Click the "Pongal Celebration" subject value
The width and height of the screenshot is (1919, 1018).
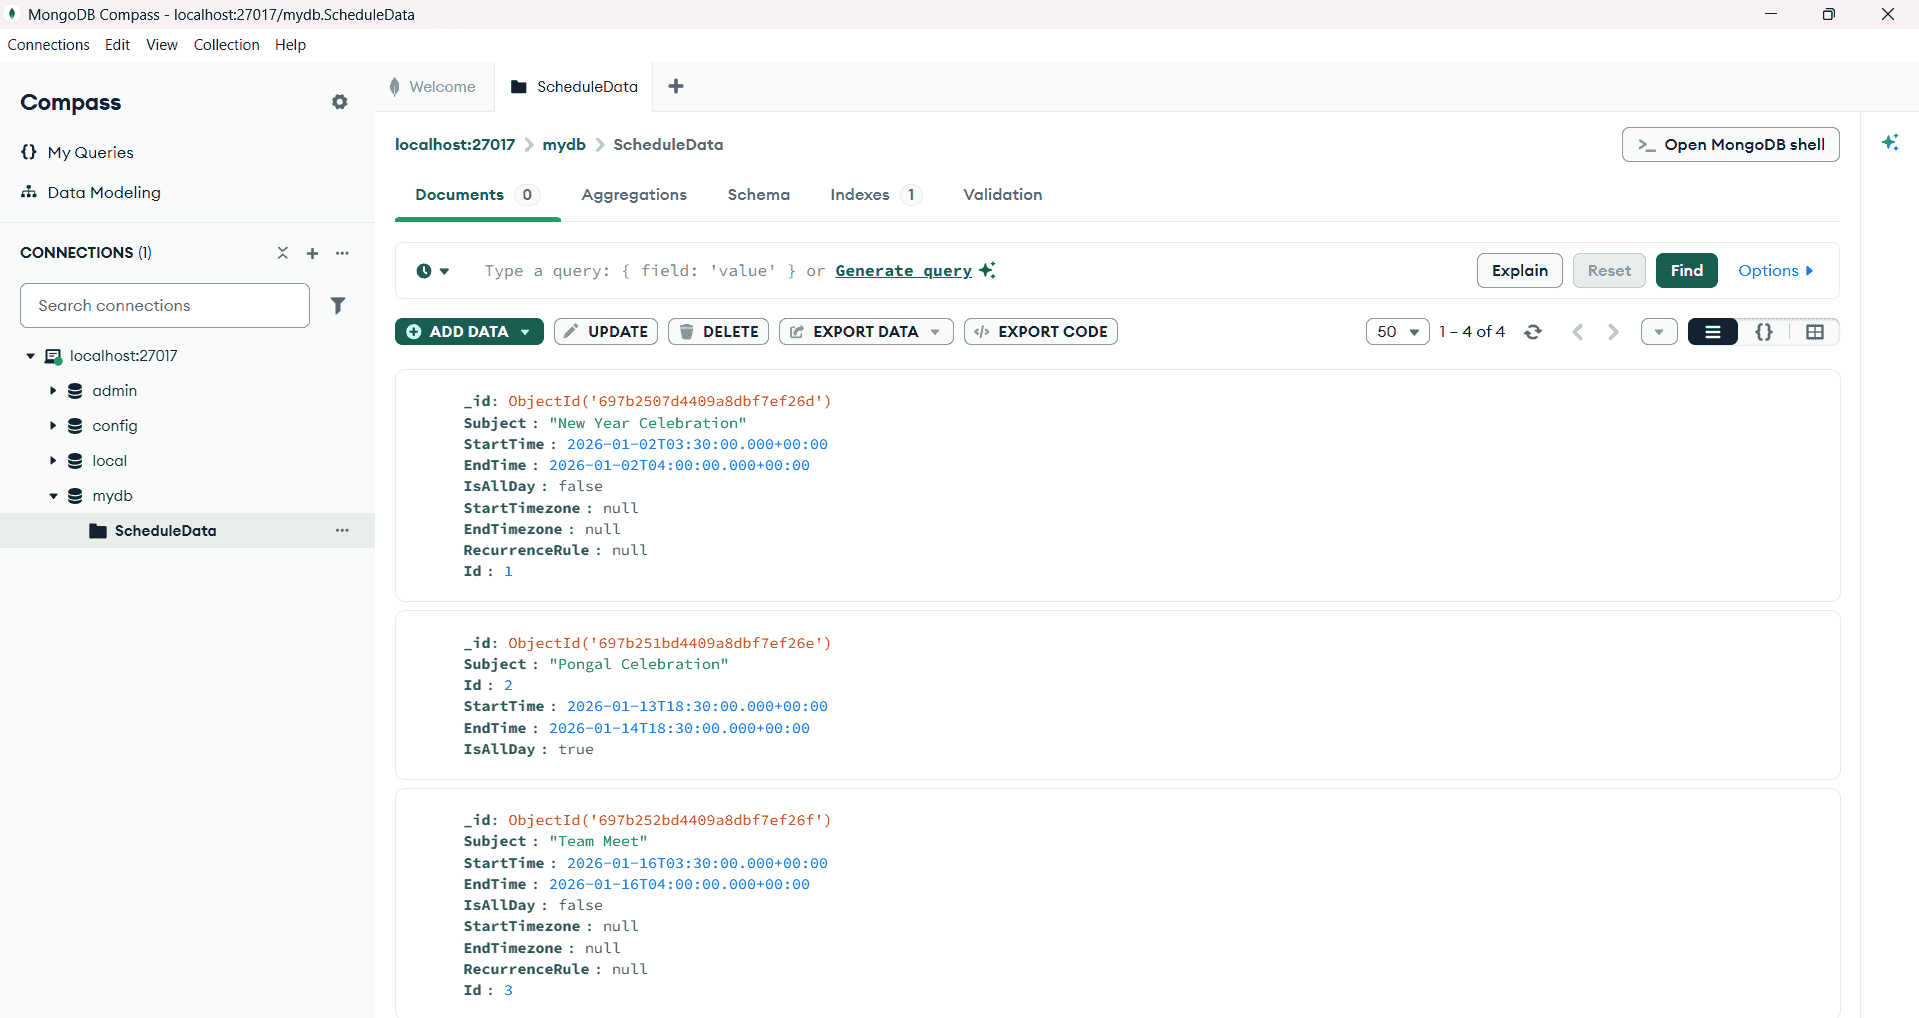[x=639, y=665]
